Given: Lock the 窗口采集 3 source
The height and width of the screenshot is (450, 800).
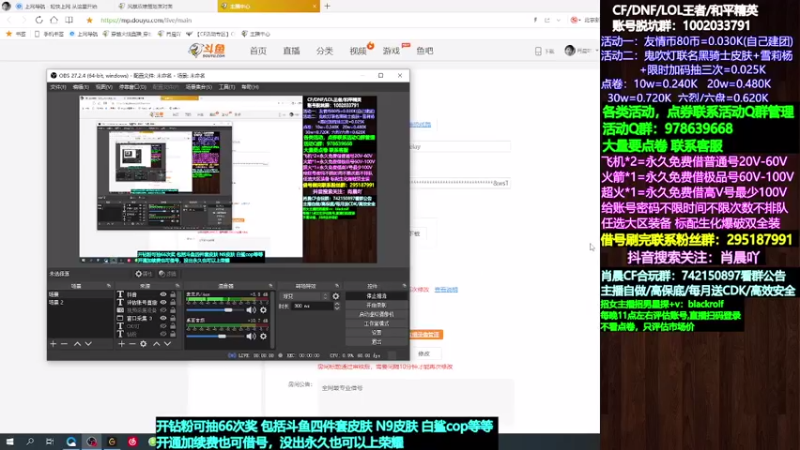Looking at the screenshot, I should click(x=173, y=318).
